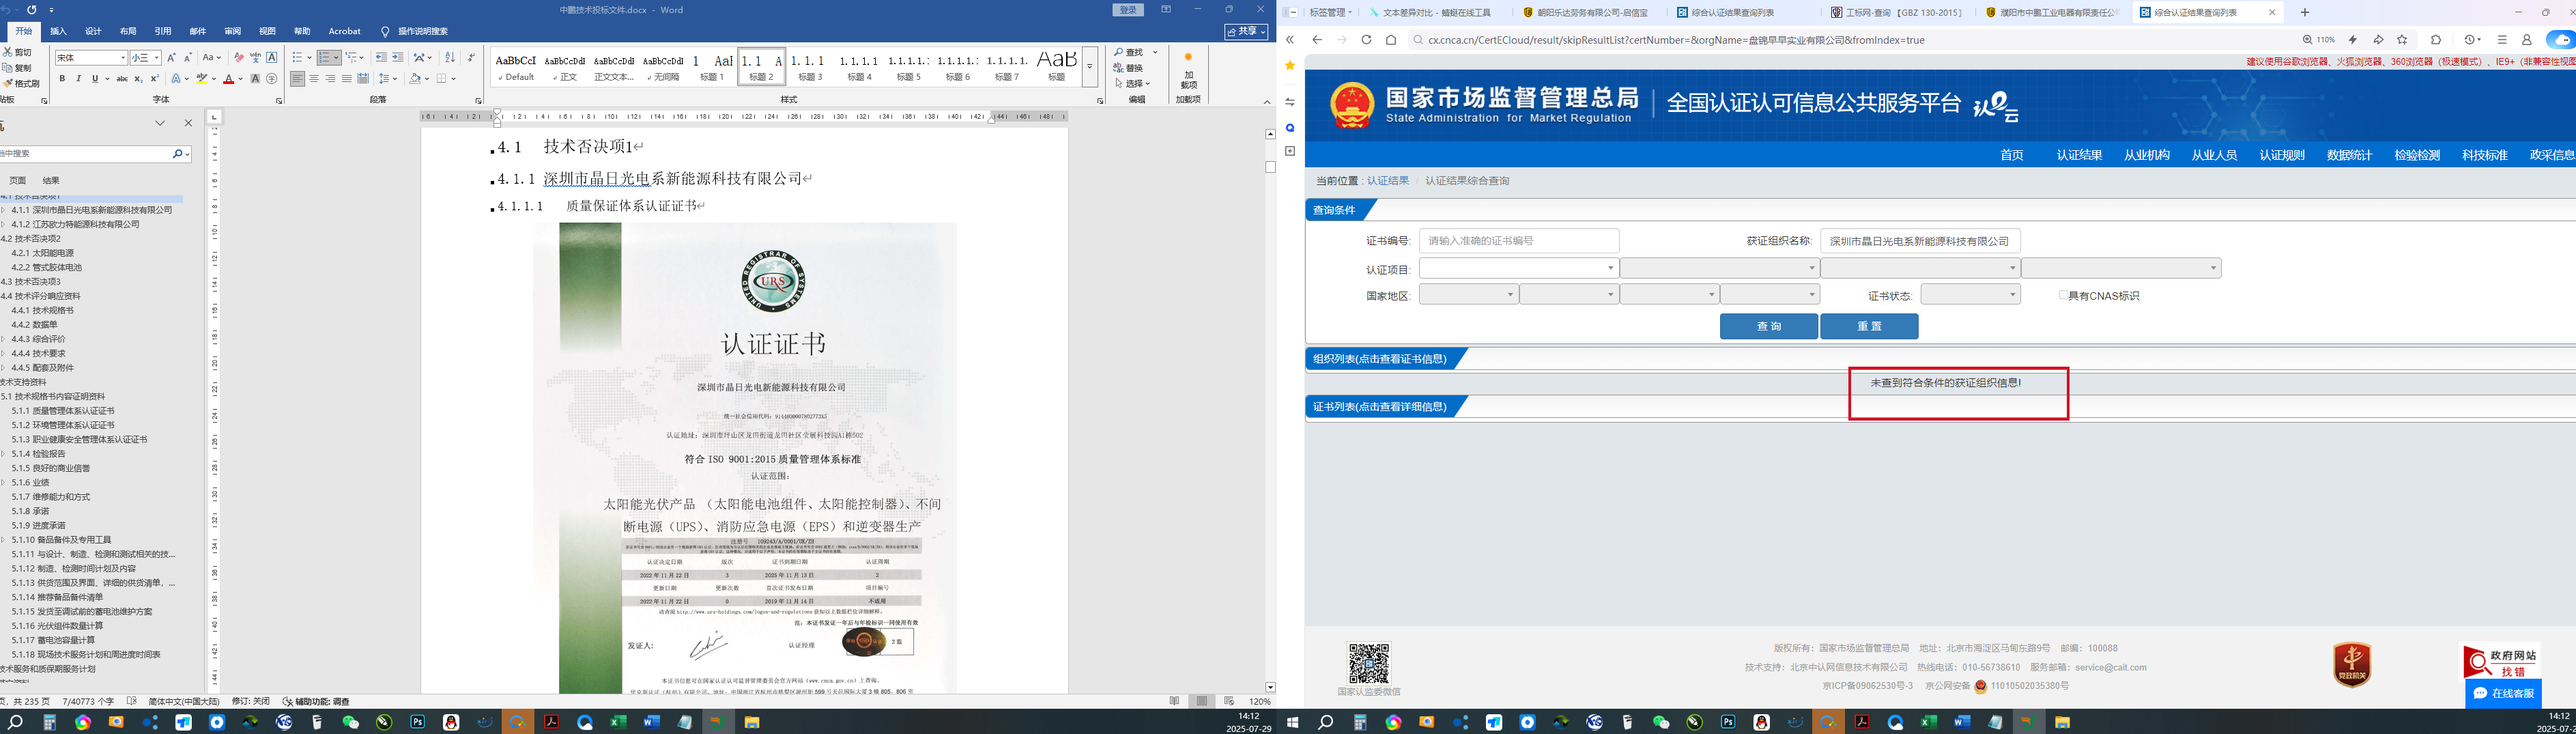
Task: Open browser extensions puzzle icon
Action: pyautogui.click(x=2436, y=40)
